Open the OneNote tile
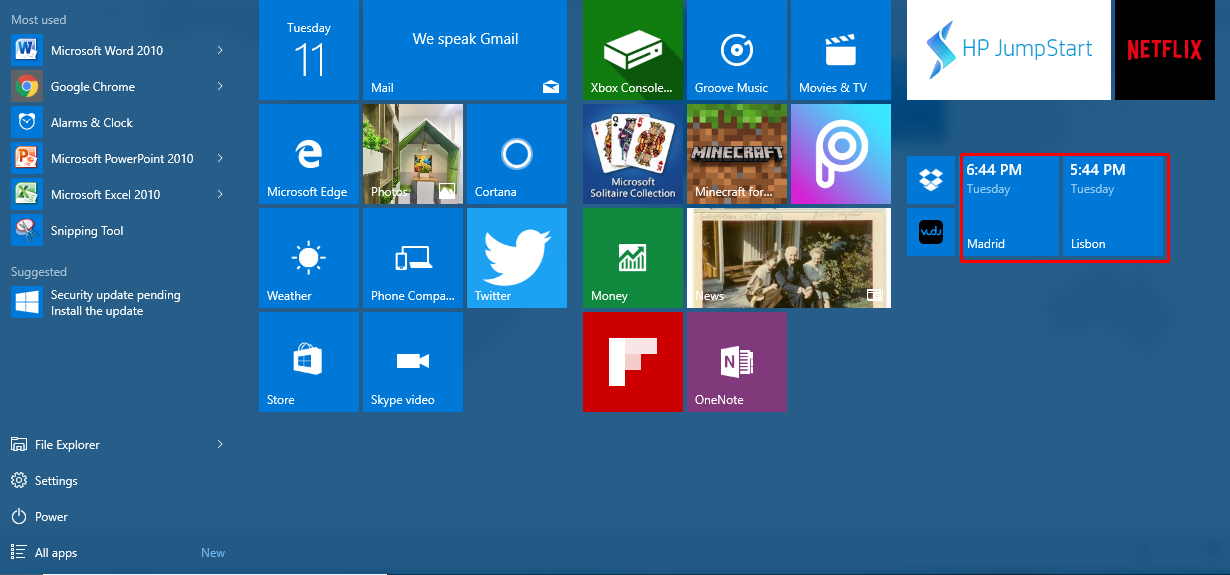This screenshot has height=575, width=1230. pyautogui.click(x=737, y=362)
